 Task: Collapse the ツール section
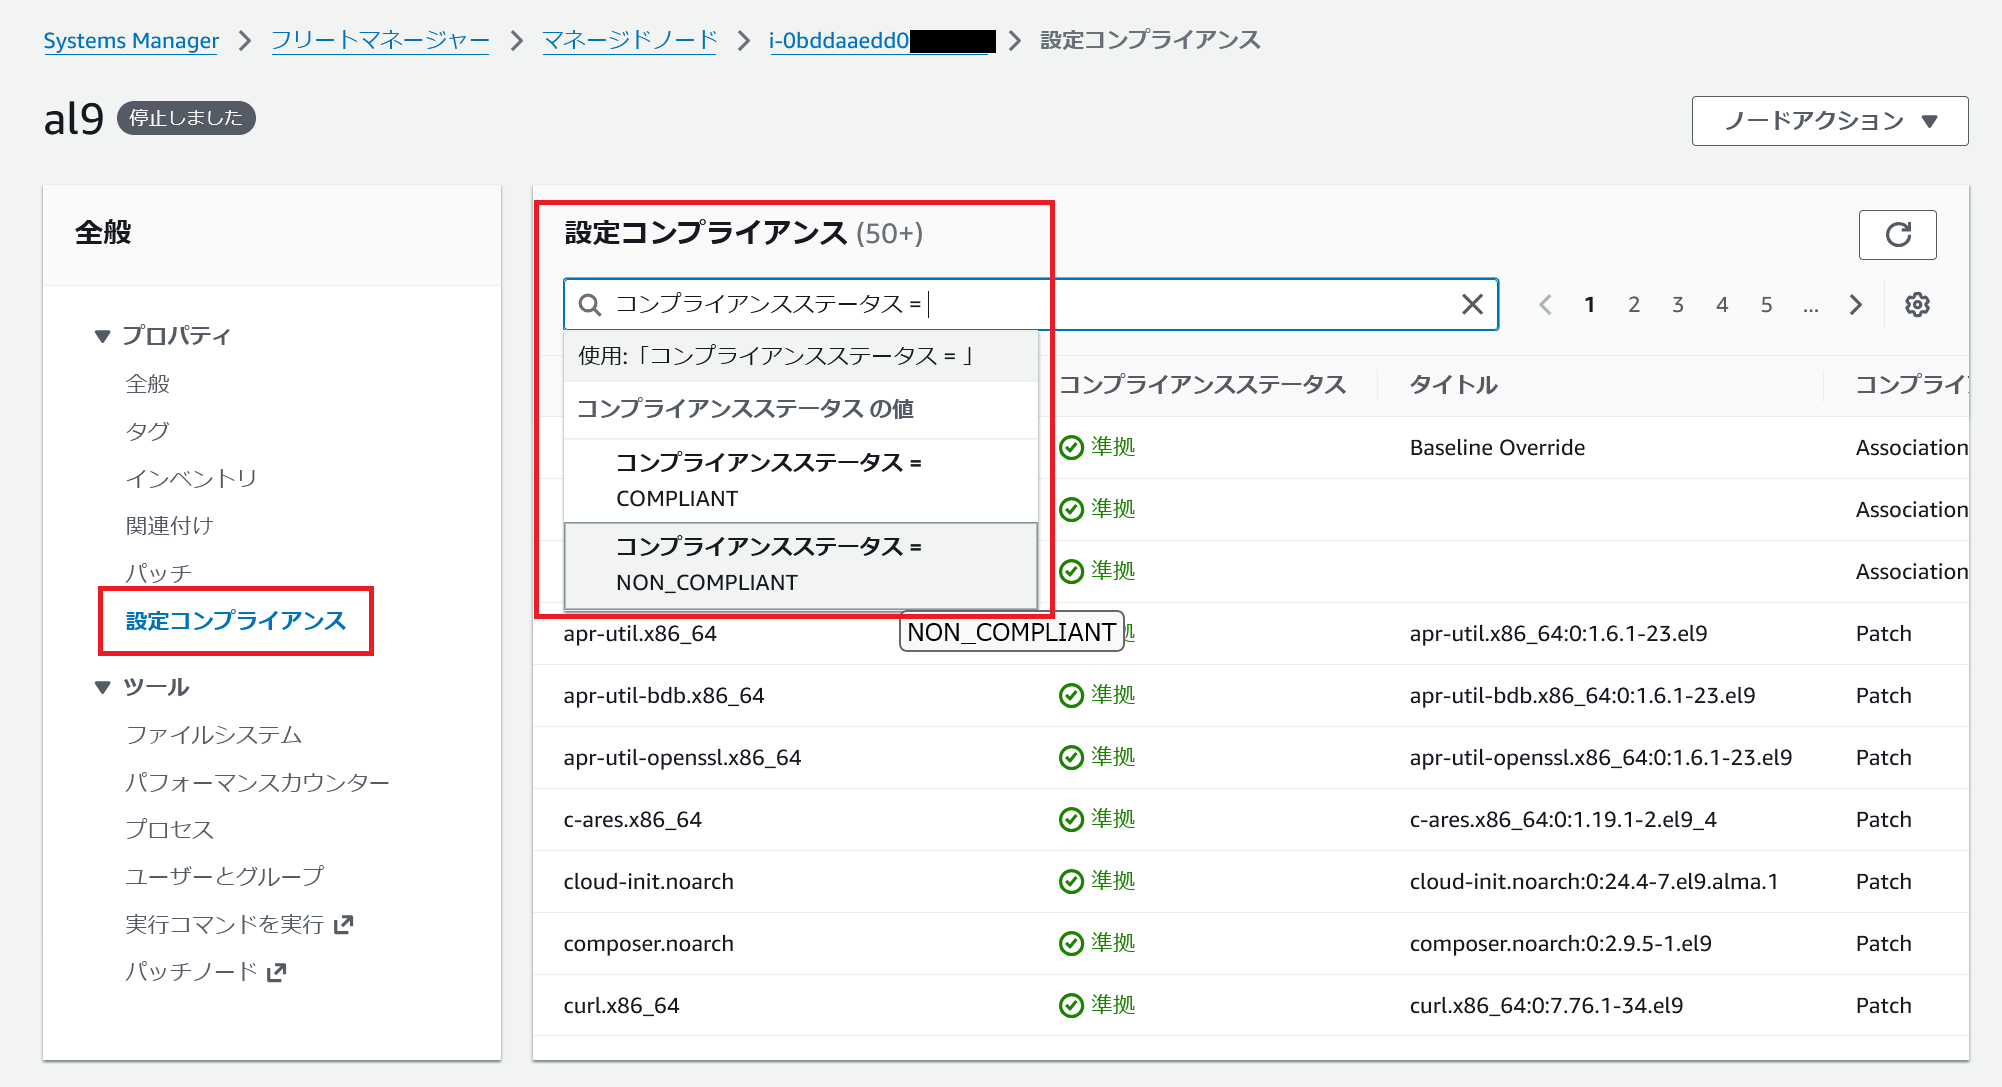point(102,687)
